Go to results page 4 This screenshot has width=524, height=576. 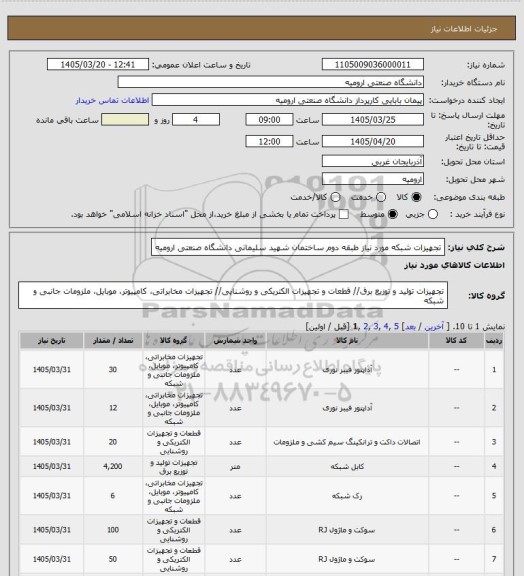click(x=386, y=326)
